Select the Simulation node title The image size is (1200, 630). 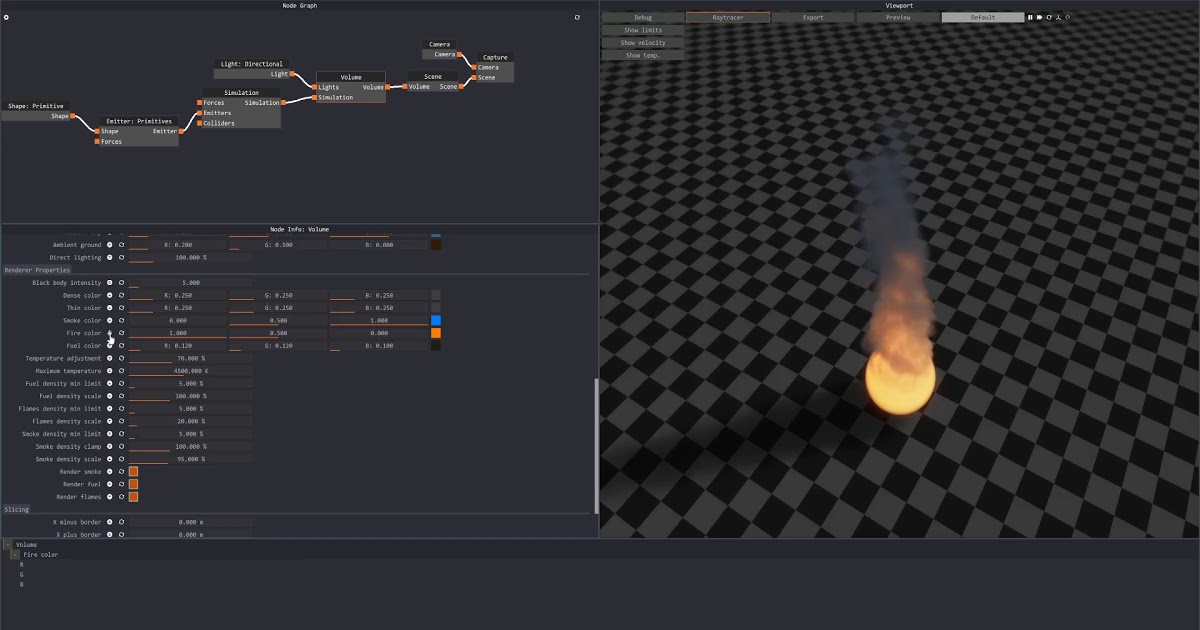coord(241,93)
